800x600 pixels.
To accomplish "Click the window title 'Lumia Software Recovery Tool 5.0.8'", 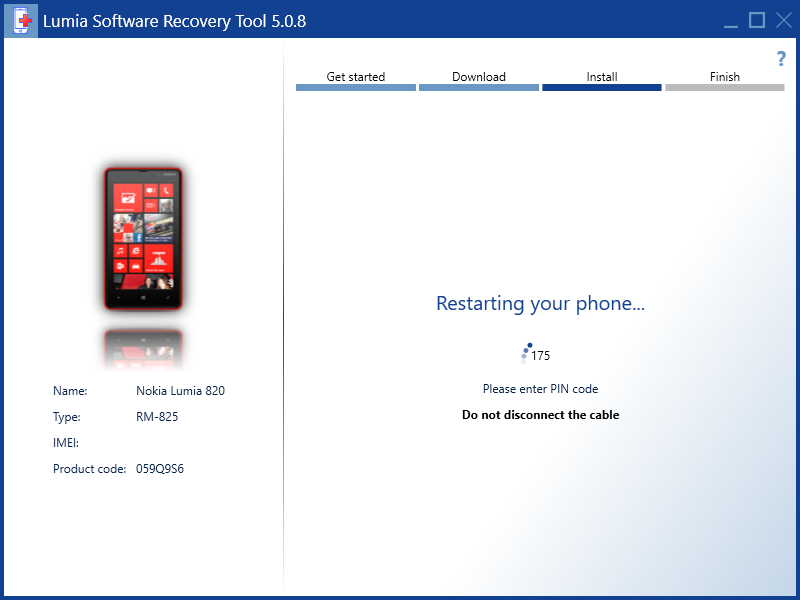I will coord(174,21).
